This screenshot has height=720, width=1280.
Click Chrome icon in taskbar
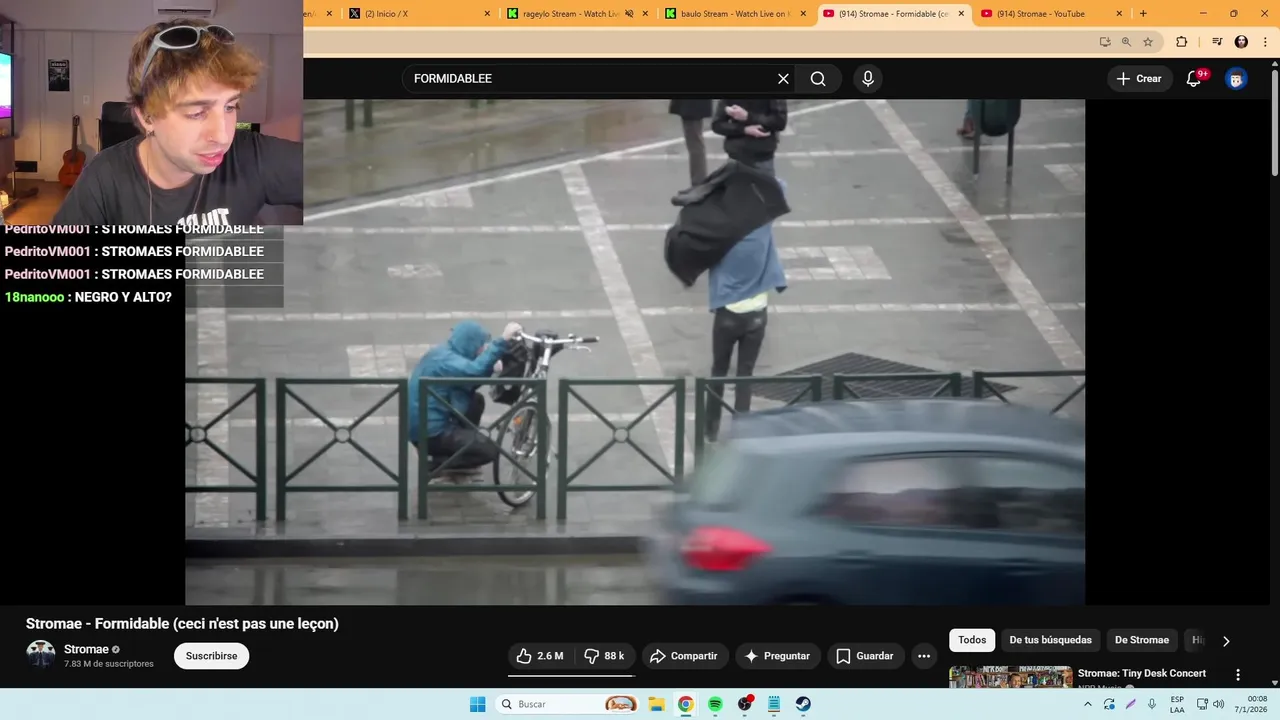(685, 704)
